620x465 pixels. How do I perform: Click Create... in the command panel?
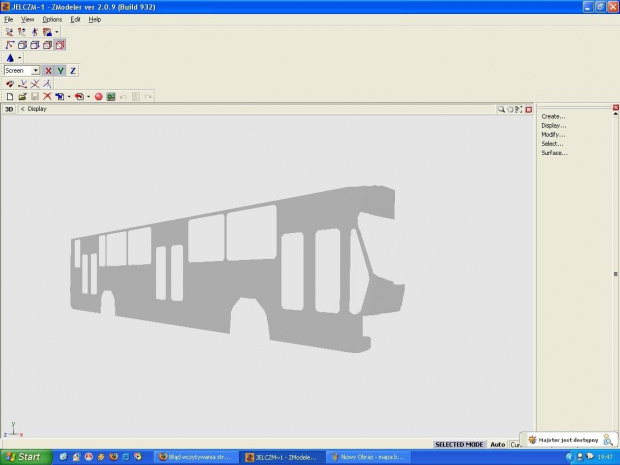tap(553, 116)
